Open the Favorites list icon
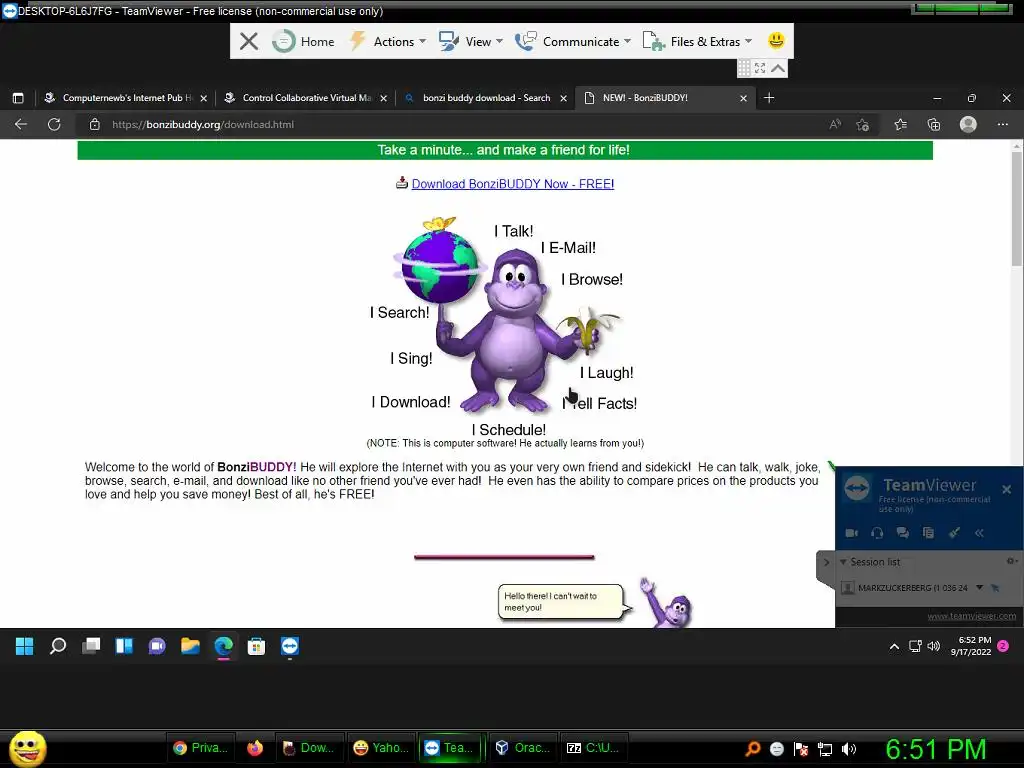 [901, 124]
